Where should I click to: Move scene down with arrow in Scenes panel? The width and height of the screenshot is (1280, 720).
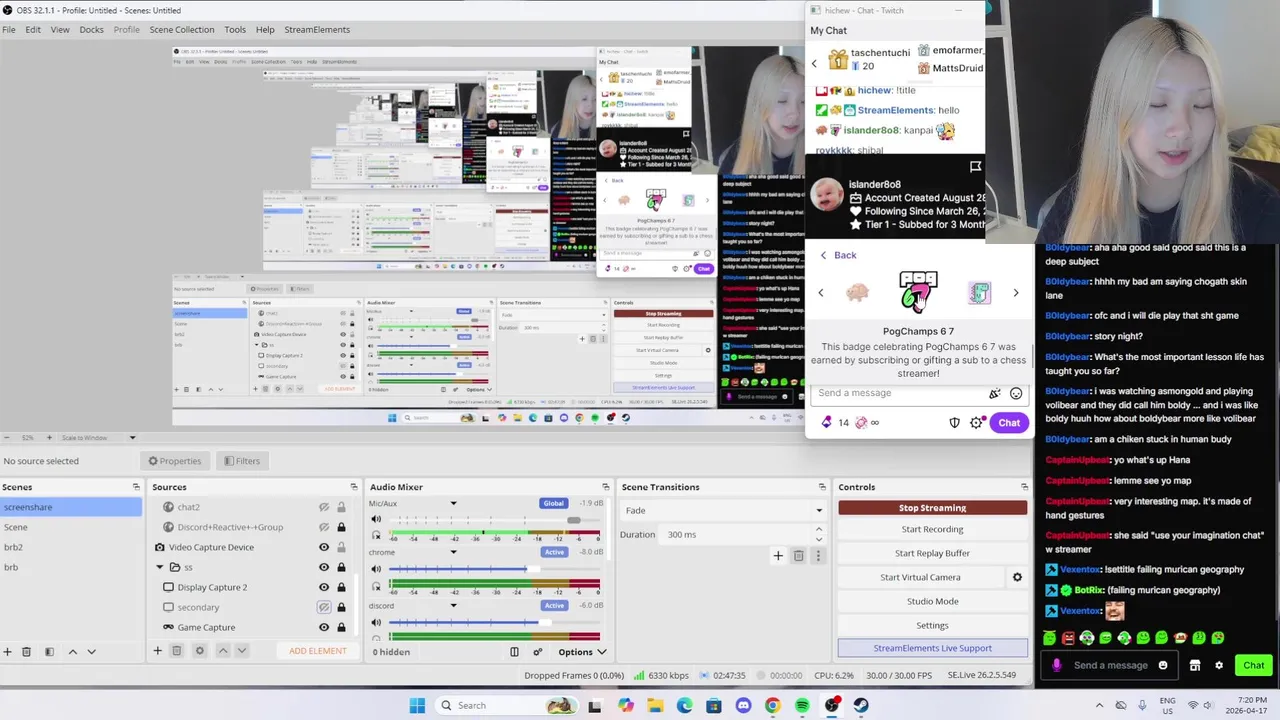91,651
